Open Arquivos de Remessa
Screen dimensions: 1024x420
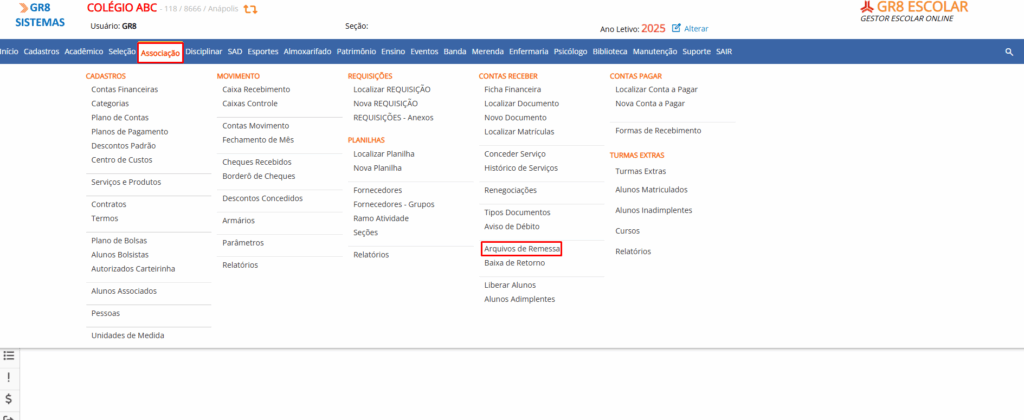521,248
